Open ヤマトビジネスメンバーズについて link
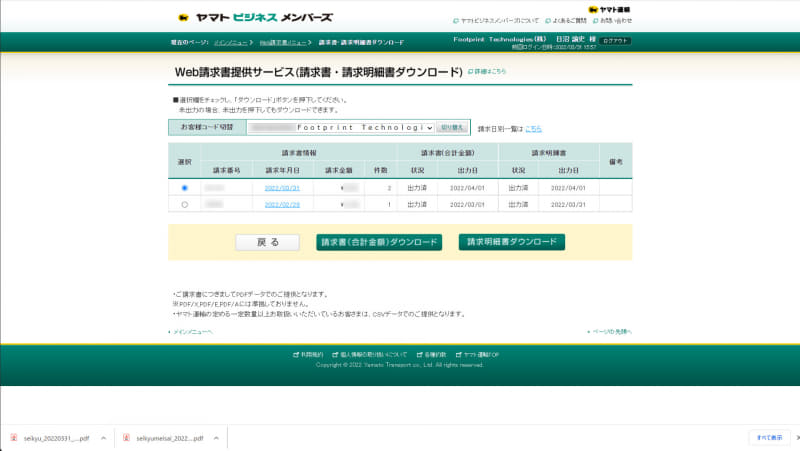The image size is (800, 451). pyautogui.click(x=496, y=21)
